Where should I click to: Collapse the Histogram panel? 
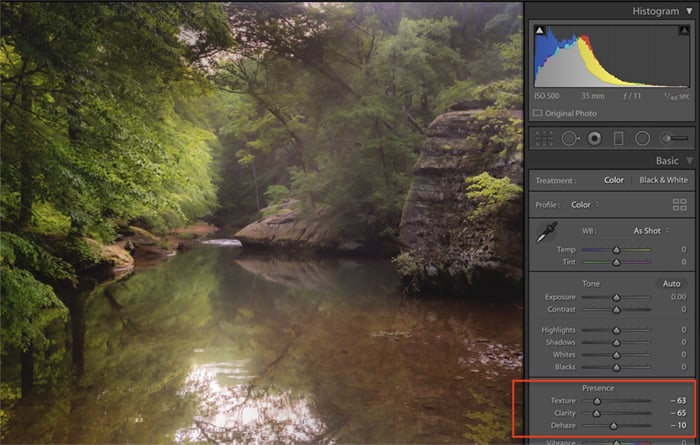coord(689,11)
